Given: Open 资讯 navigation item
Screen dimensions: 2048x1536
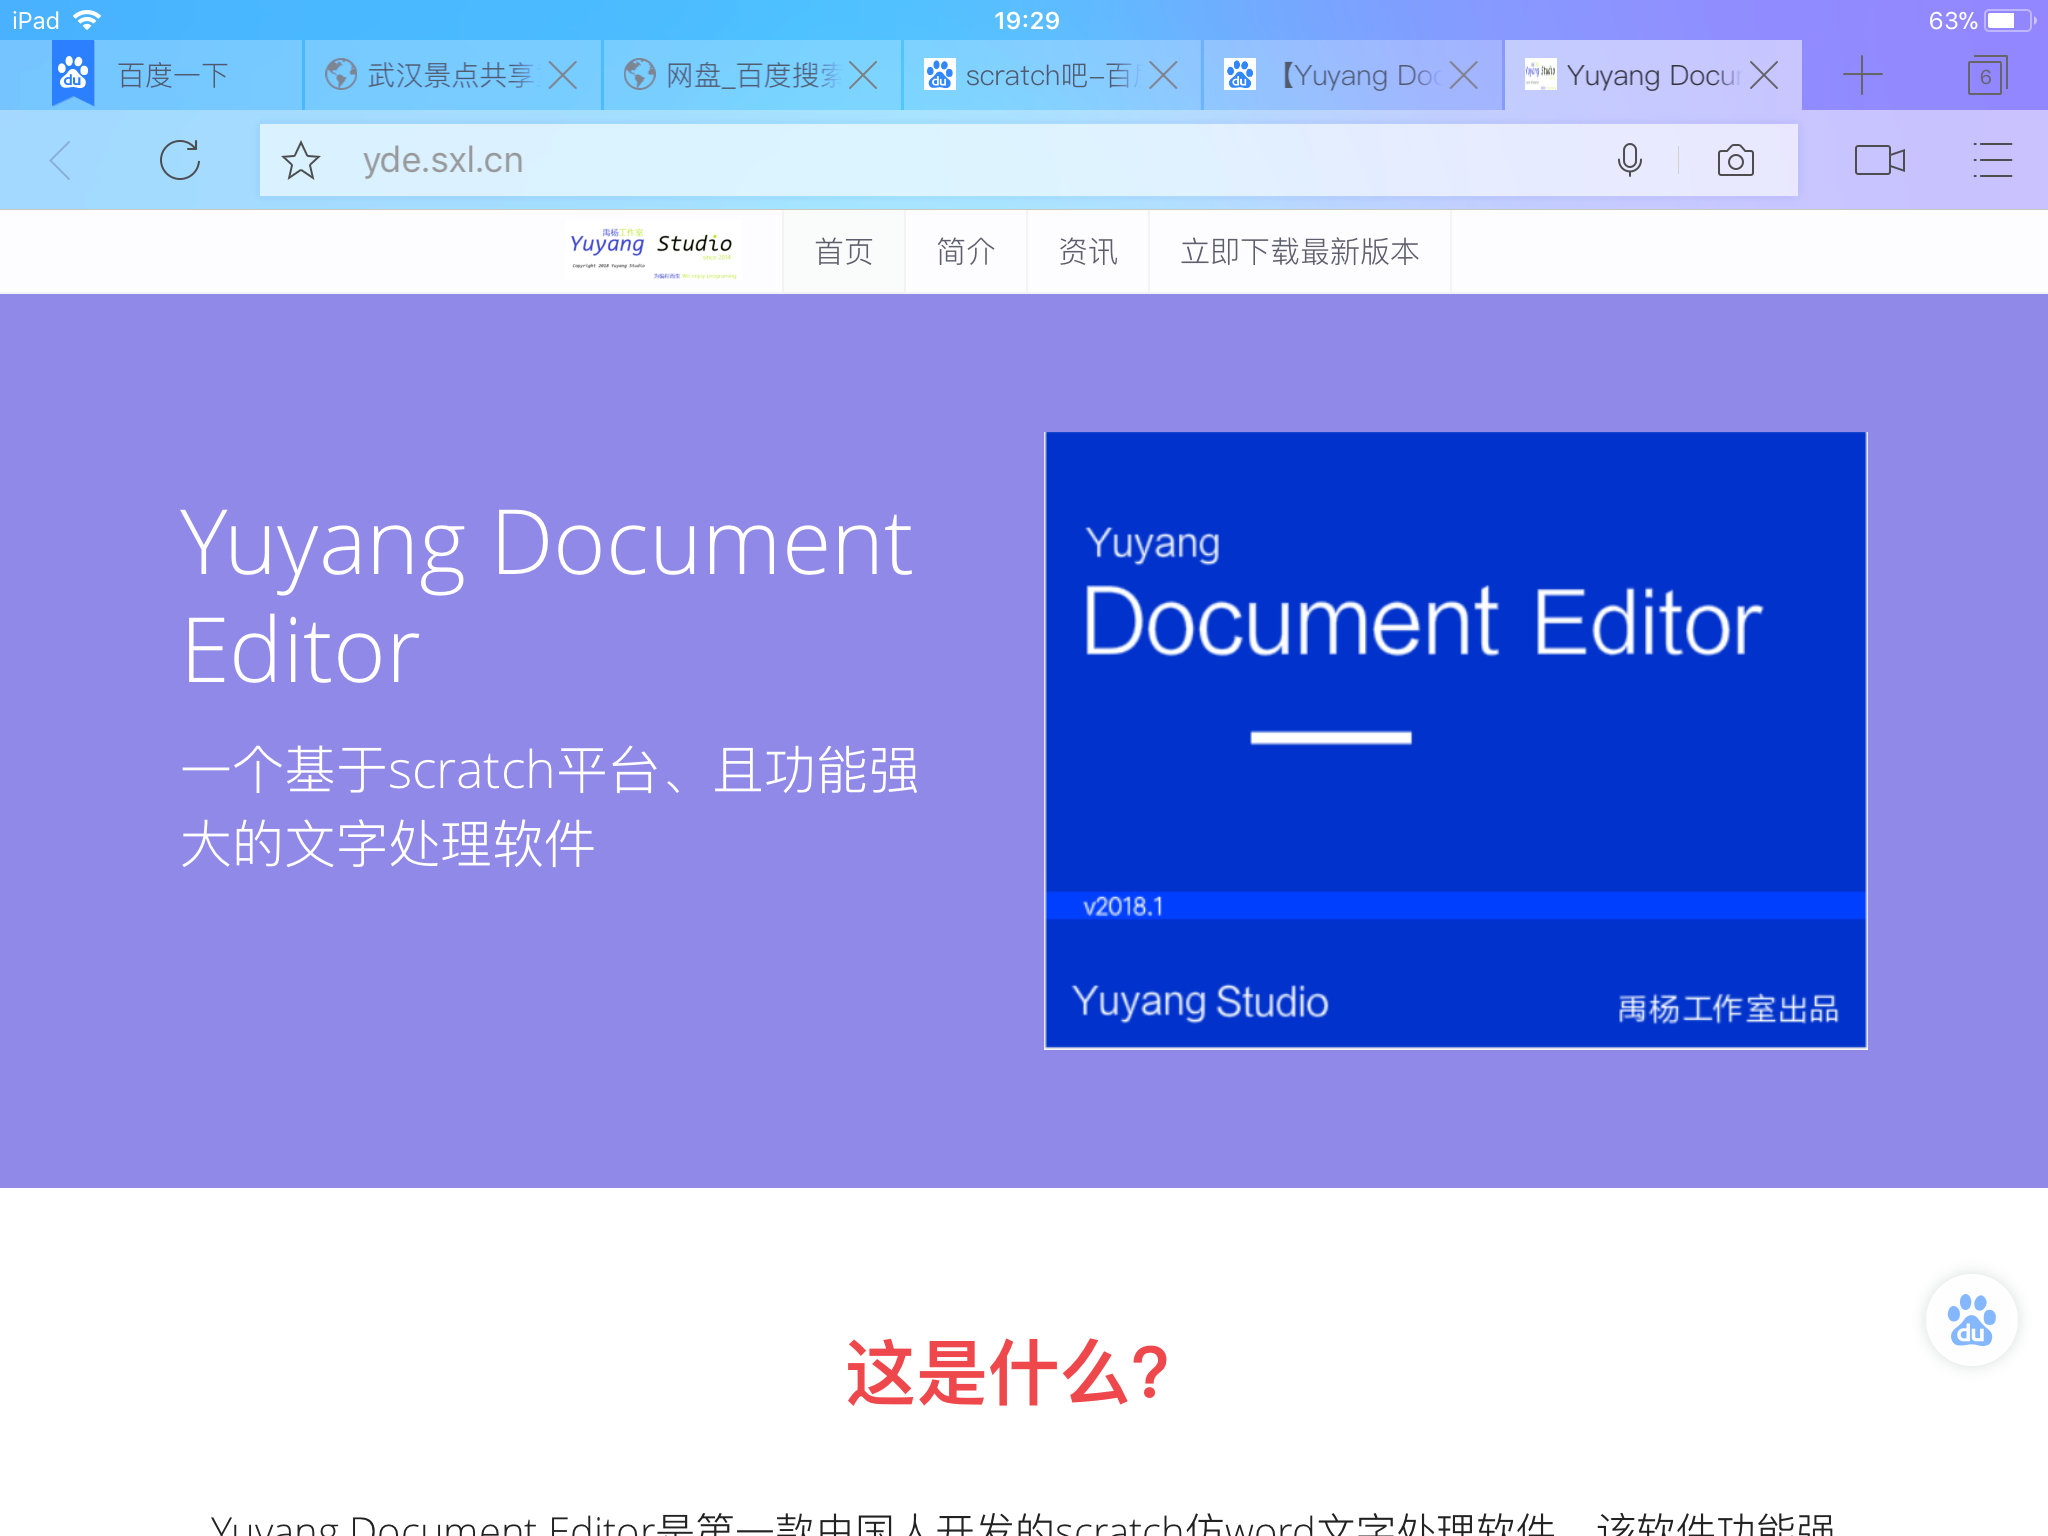Looking at the screenshot, I should coord(1087,251).
